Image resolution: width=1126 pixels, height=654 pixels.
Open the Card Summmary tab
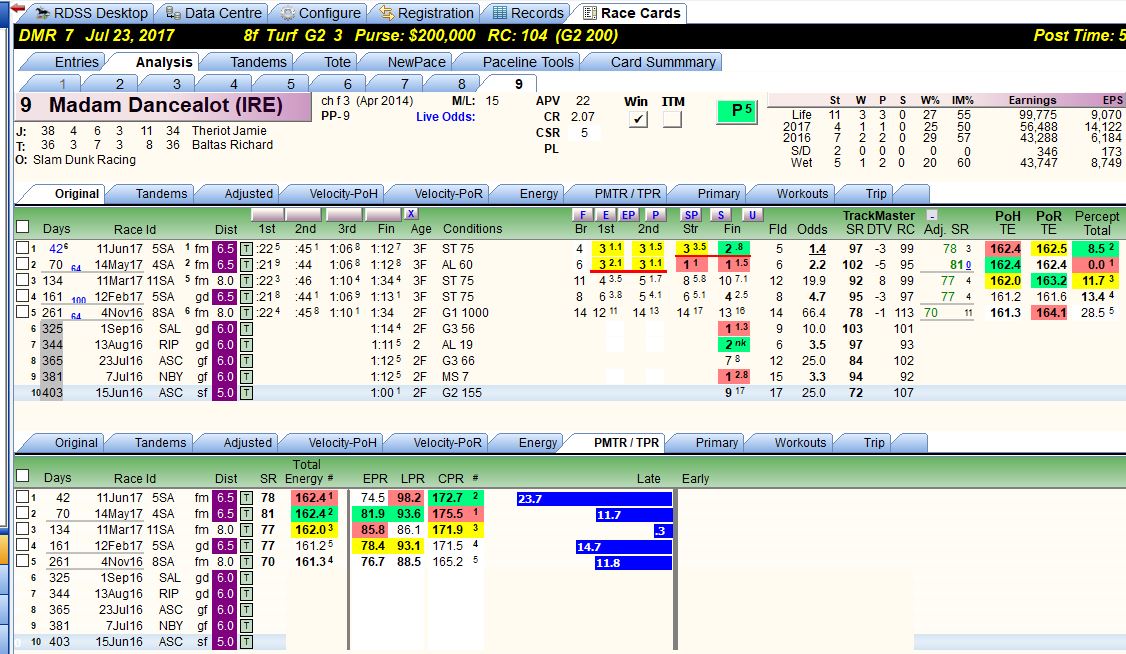tap(663, 62)
